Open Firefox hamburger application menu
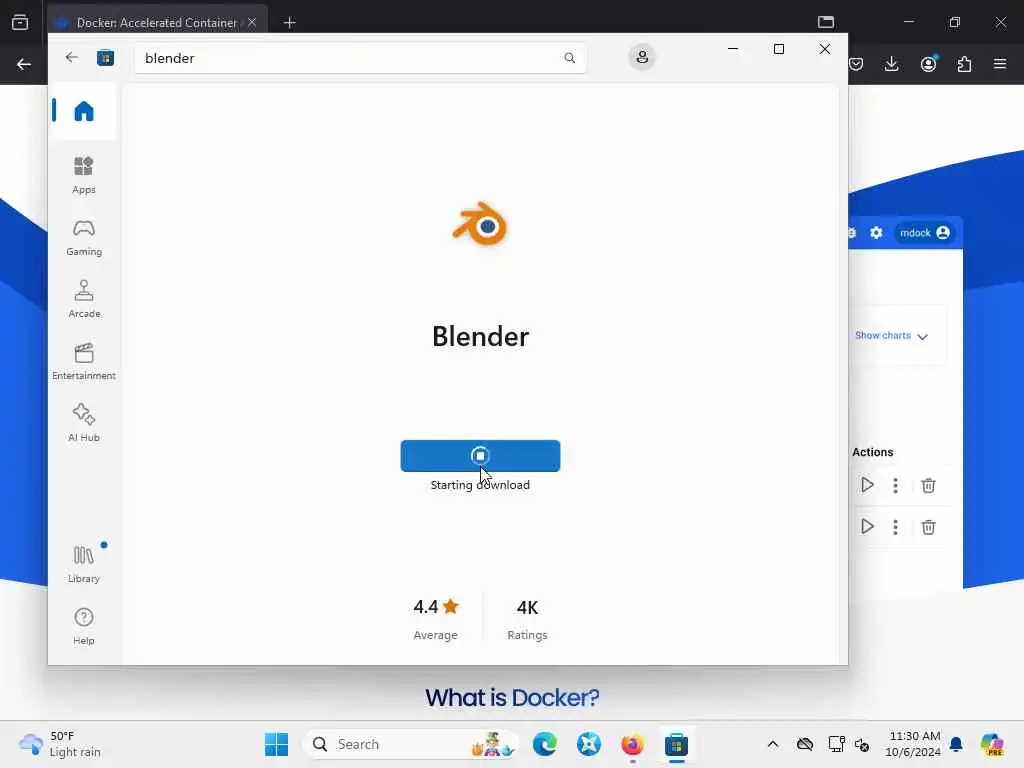Image resolution: width=1024 pixels, height=768 pixels. point(1000,64)
